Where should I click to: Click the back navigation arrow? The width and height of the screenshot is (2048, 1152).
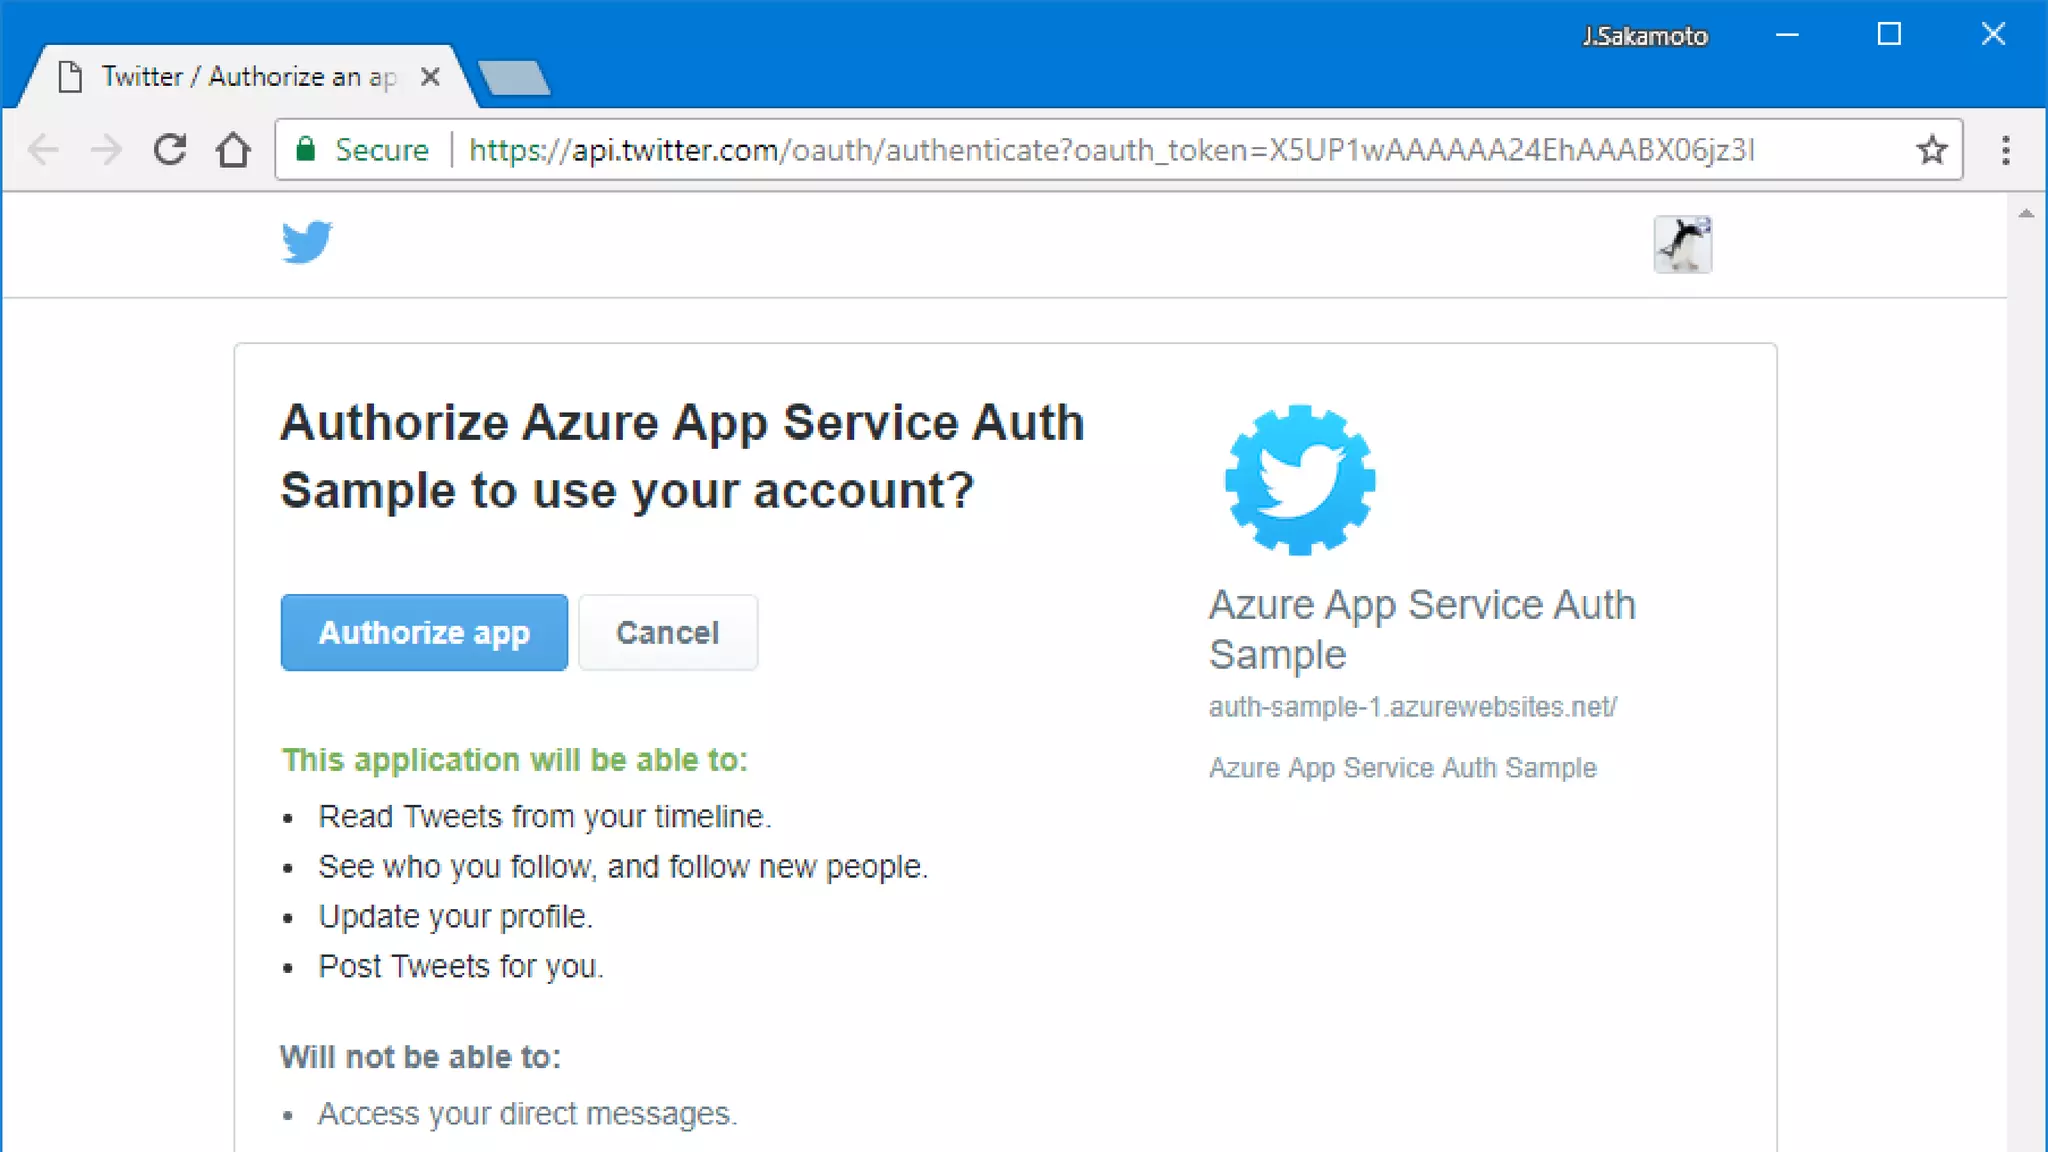[43, 150]
